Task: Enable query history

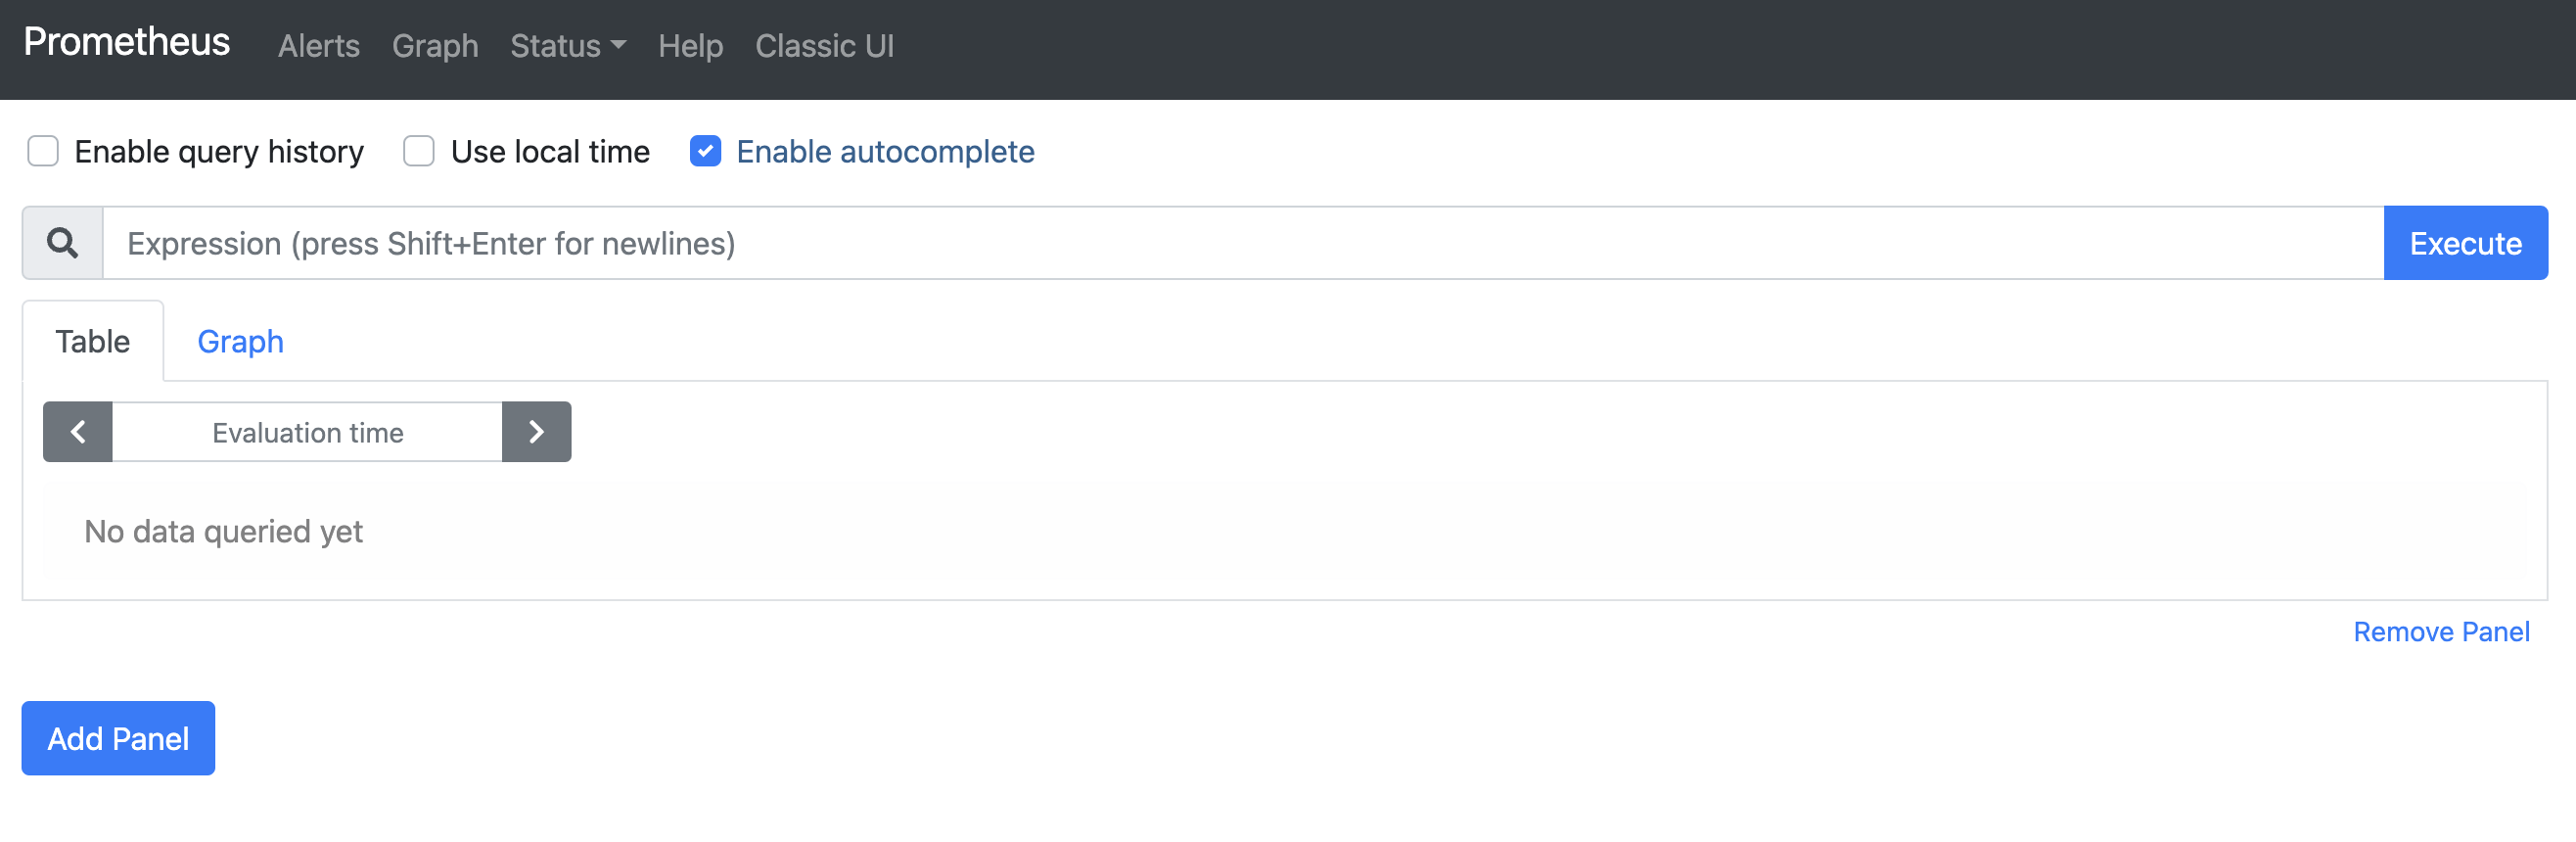Action: 43,151
